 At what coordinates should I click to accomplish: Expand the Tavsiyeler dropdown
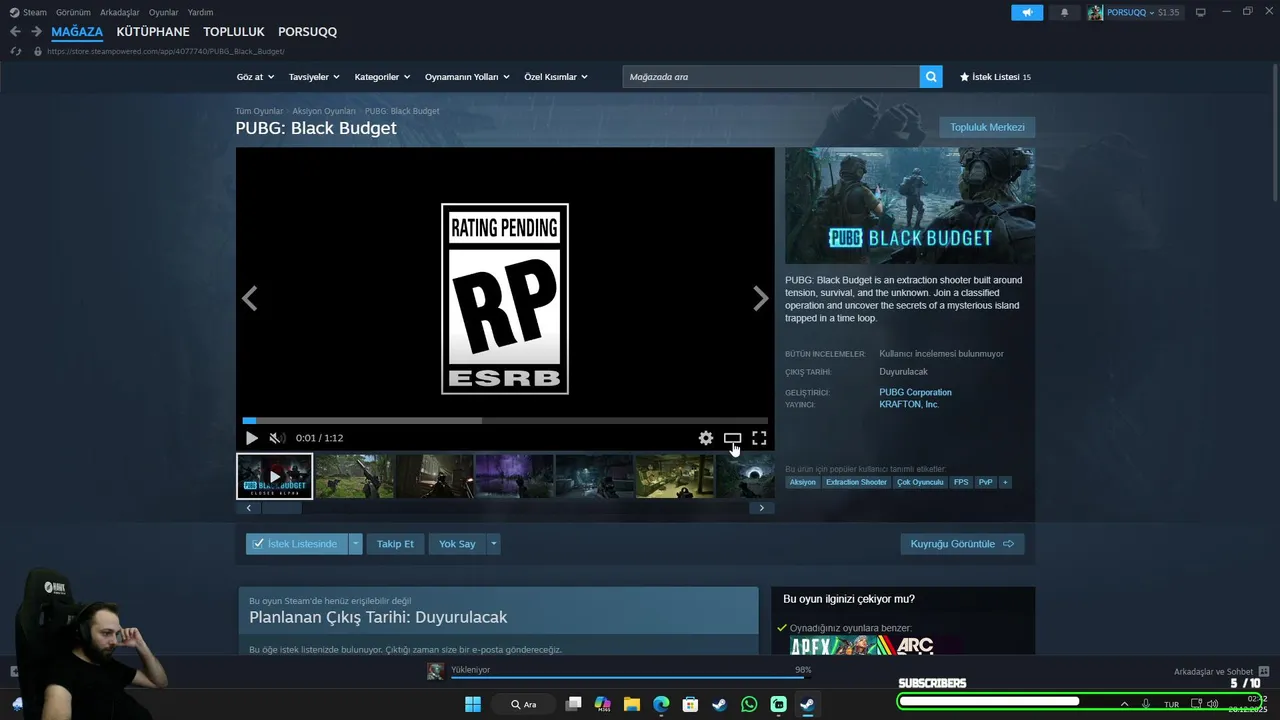pos(314,77)
